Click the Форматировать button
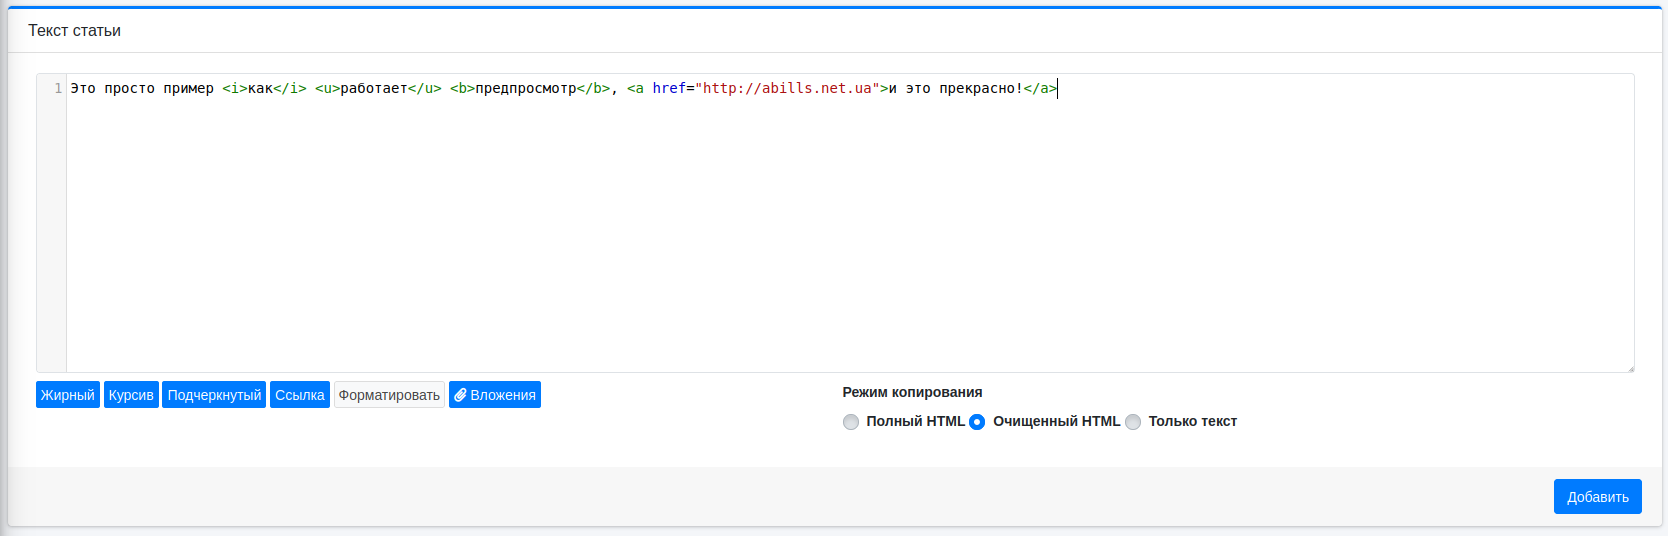The image size is (1668, 536). (389, 395)
